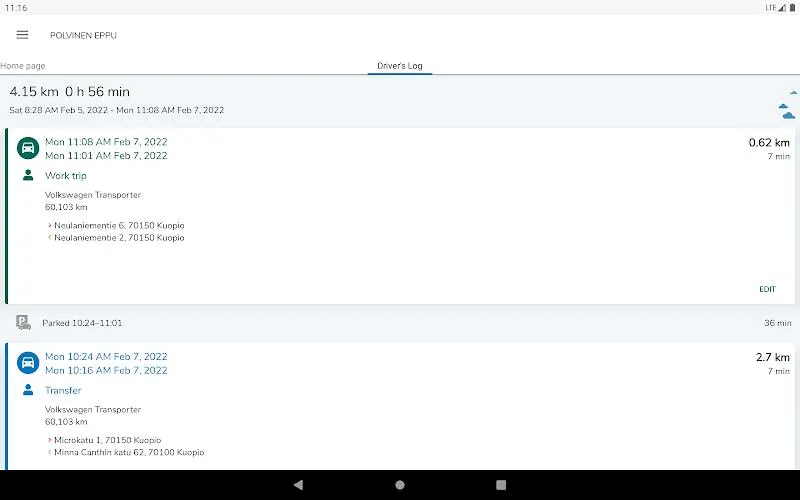
Task: Switch to the Home page tab
Action: 23,66
